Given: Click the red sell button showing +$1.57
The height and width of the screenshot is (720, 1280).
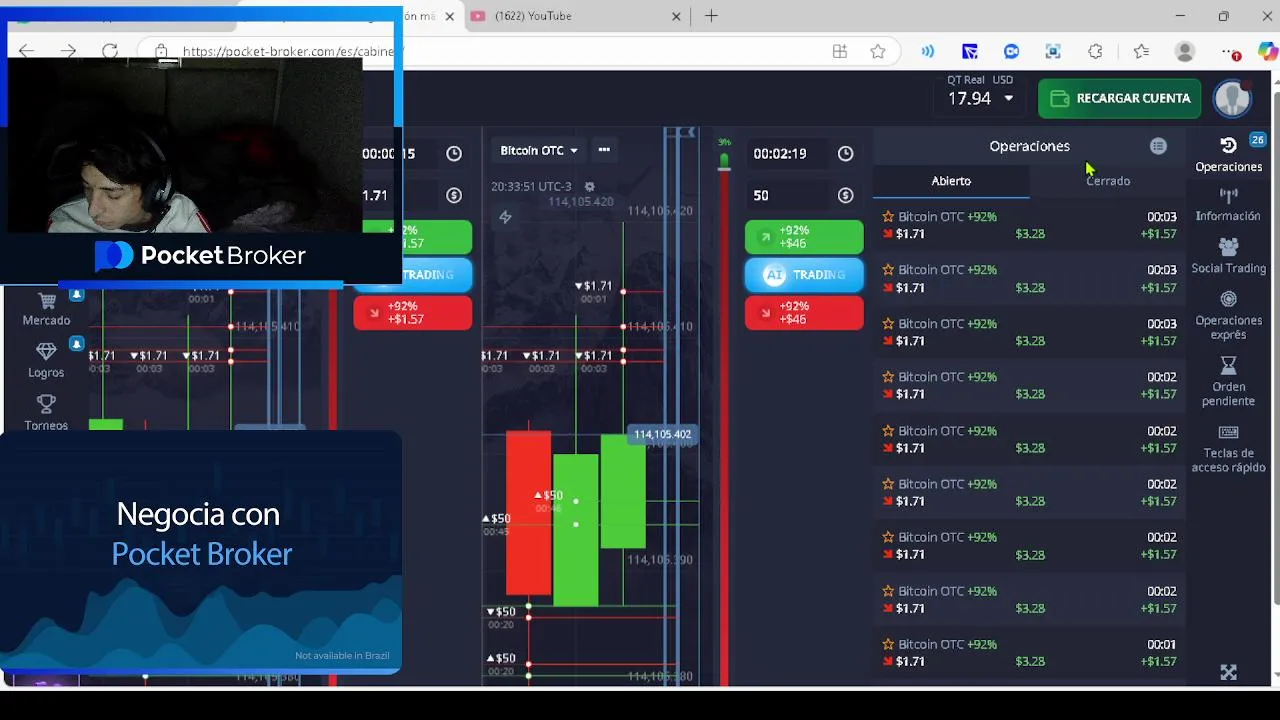Looking at the screenshot, I should coord(412,313).
